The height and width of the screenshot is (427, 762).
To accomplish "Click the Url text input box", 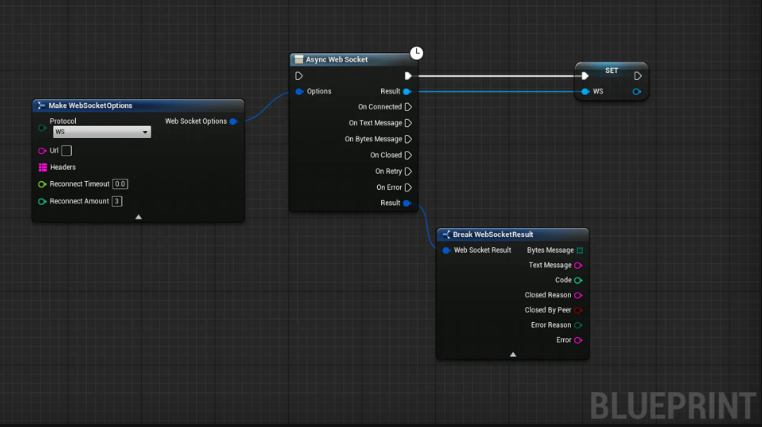I will pyautogui.click(x=67, y=151).
